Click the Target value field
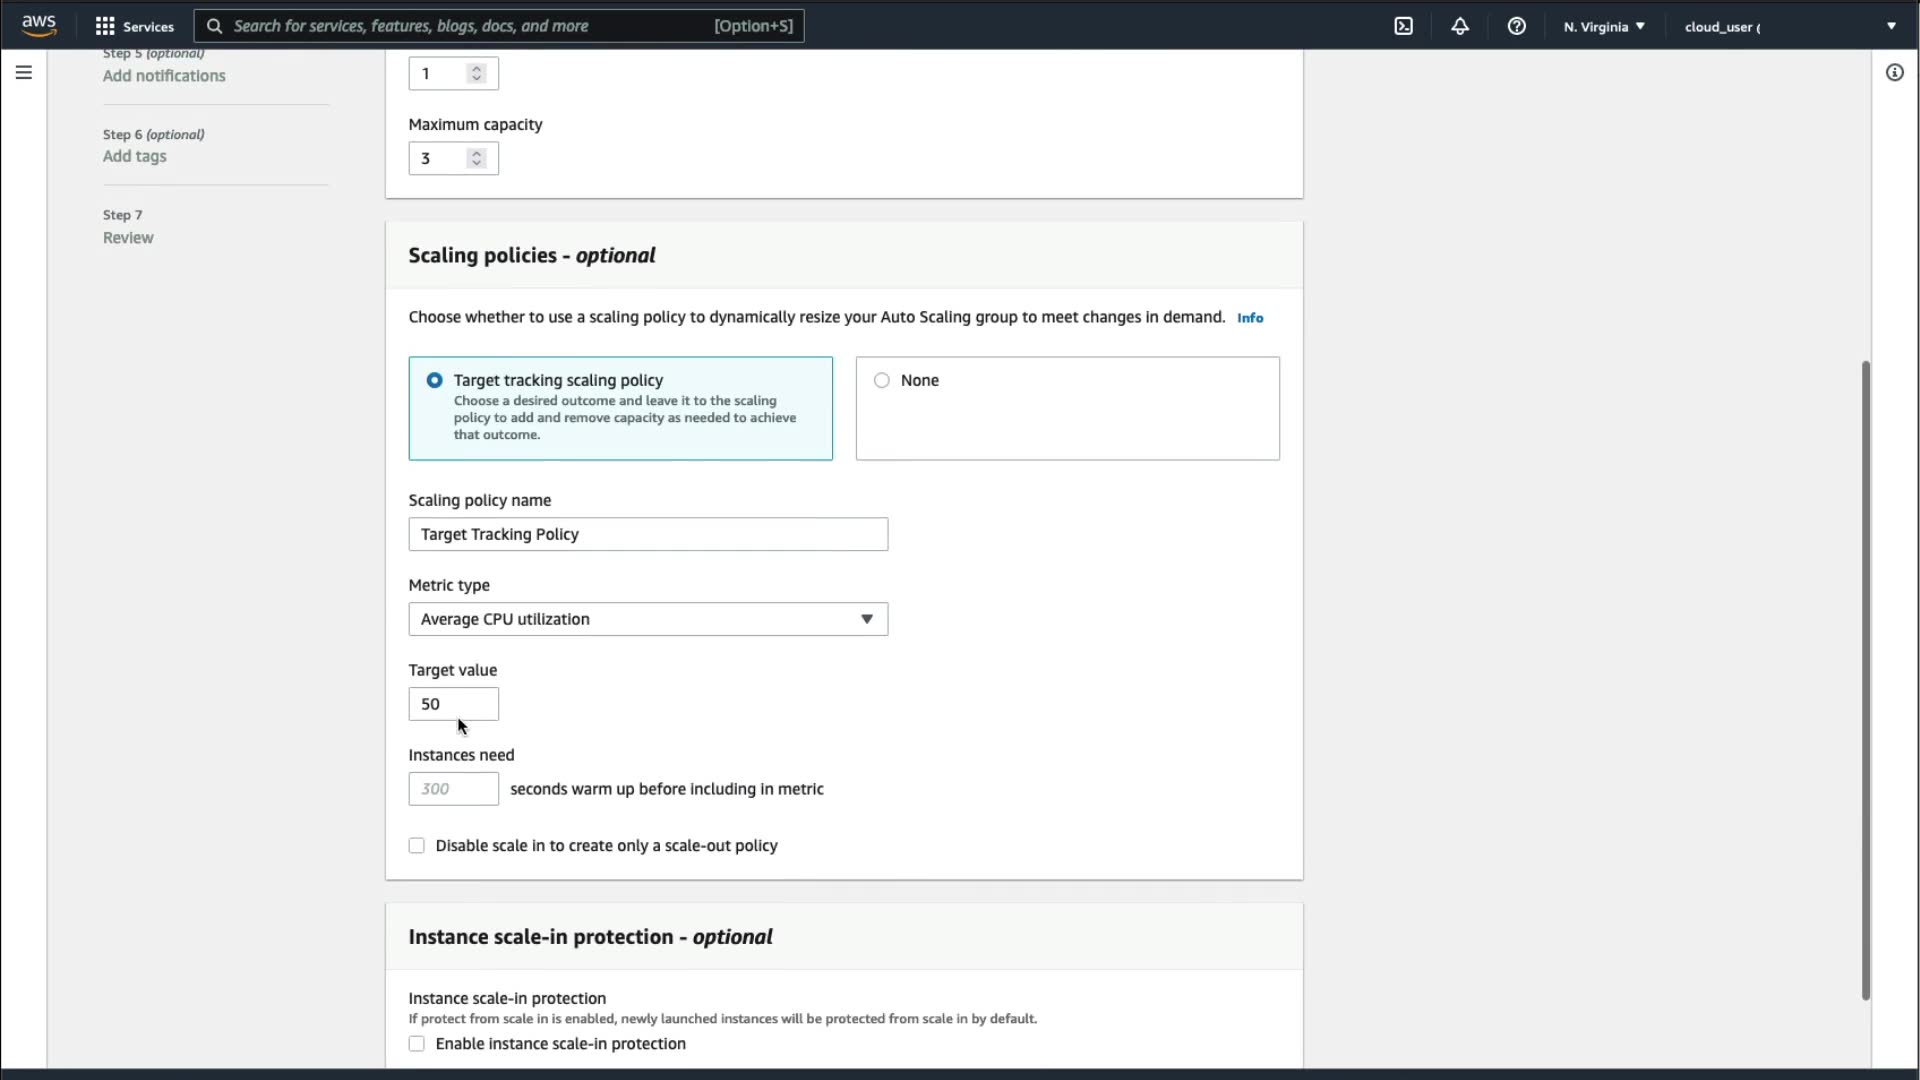Viewport: 1920px width, 1080px height. 453,704
